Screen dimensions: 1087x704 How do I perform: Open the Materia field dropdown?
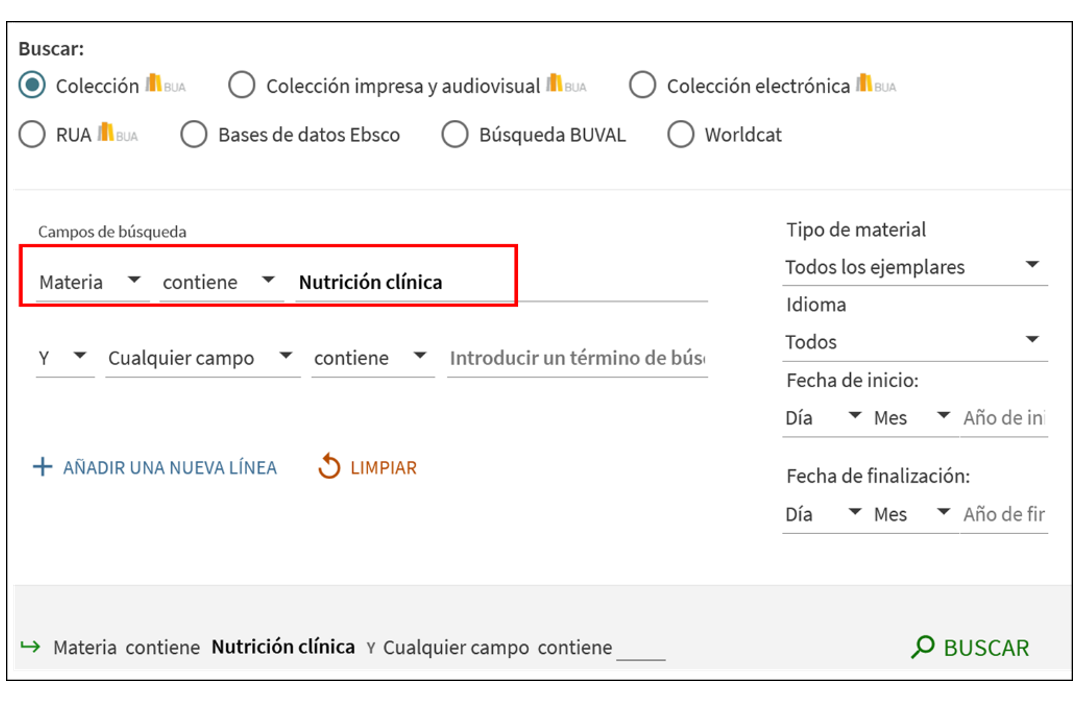92,282
